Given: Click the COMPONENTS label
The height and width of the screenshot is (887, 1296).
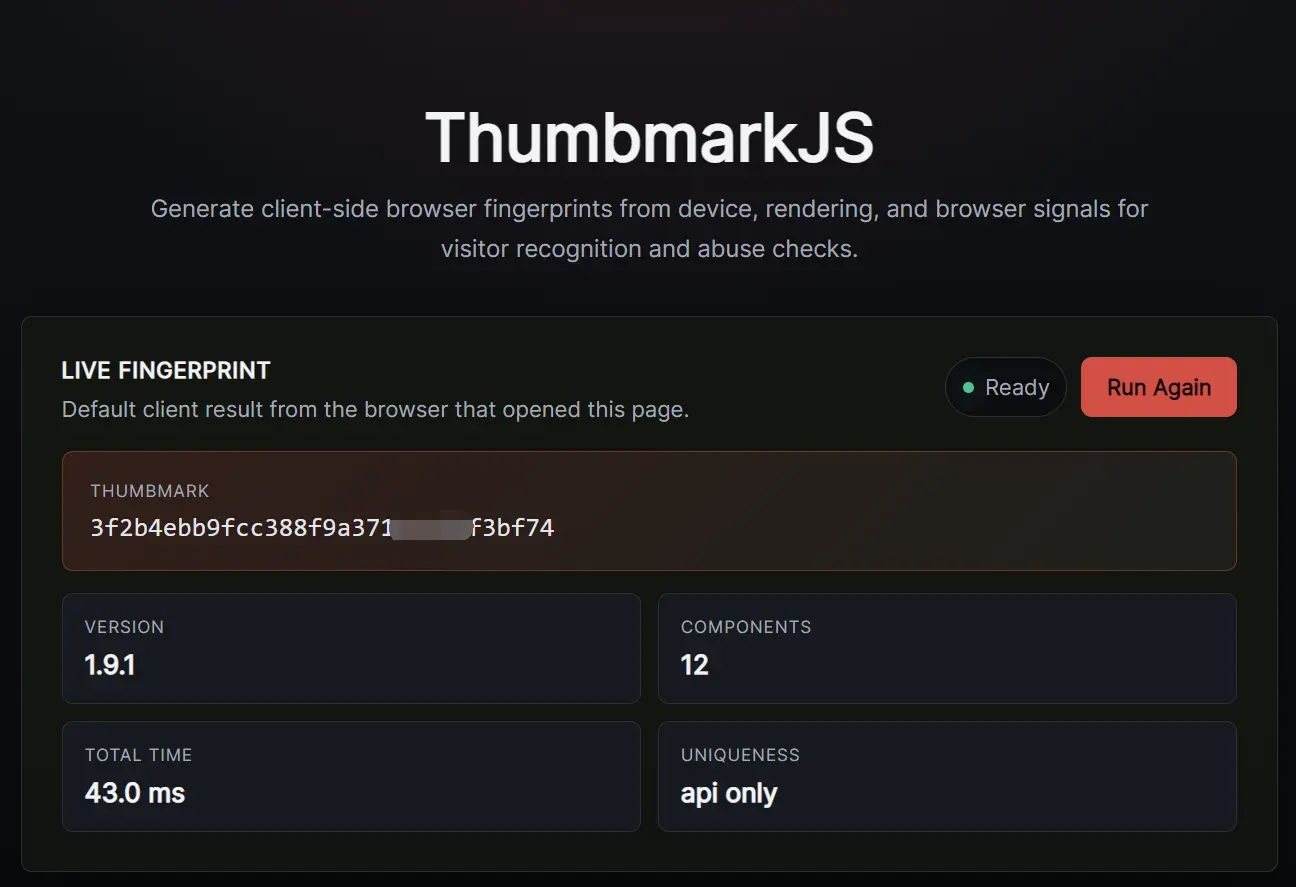Looking at the screenshot, I should (x=746, y=627).
